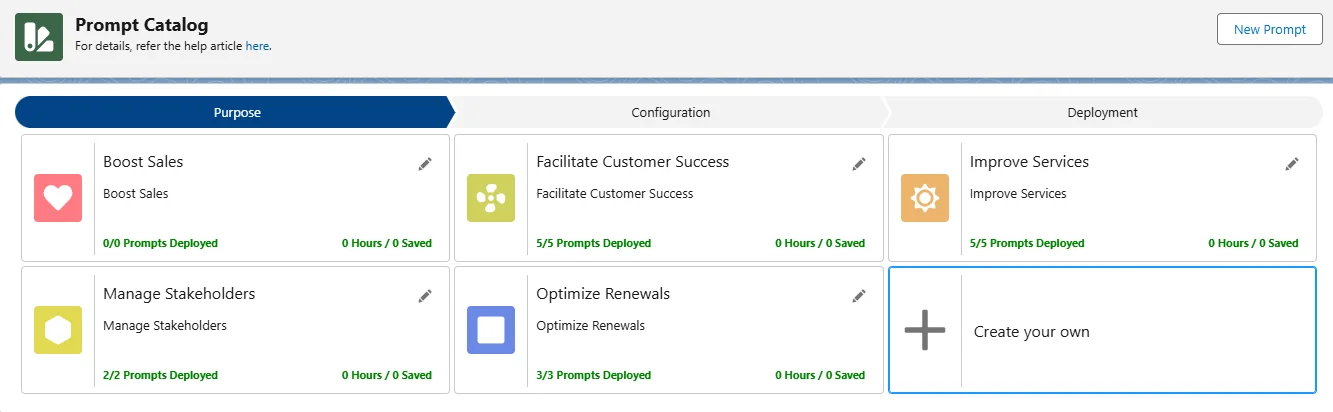Edit Improve Services using its pencil icon
Image resolution: width=1333 pixels, height=412 pixels.
1292,164
